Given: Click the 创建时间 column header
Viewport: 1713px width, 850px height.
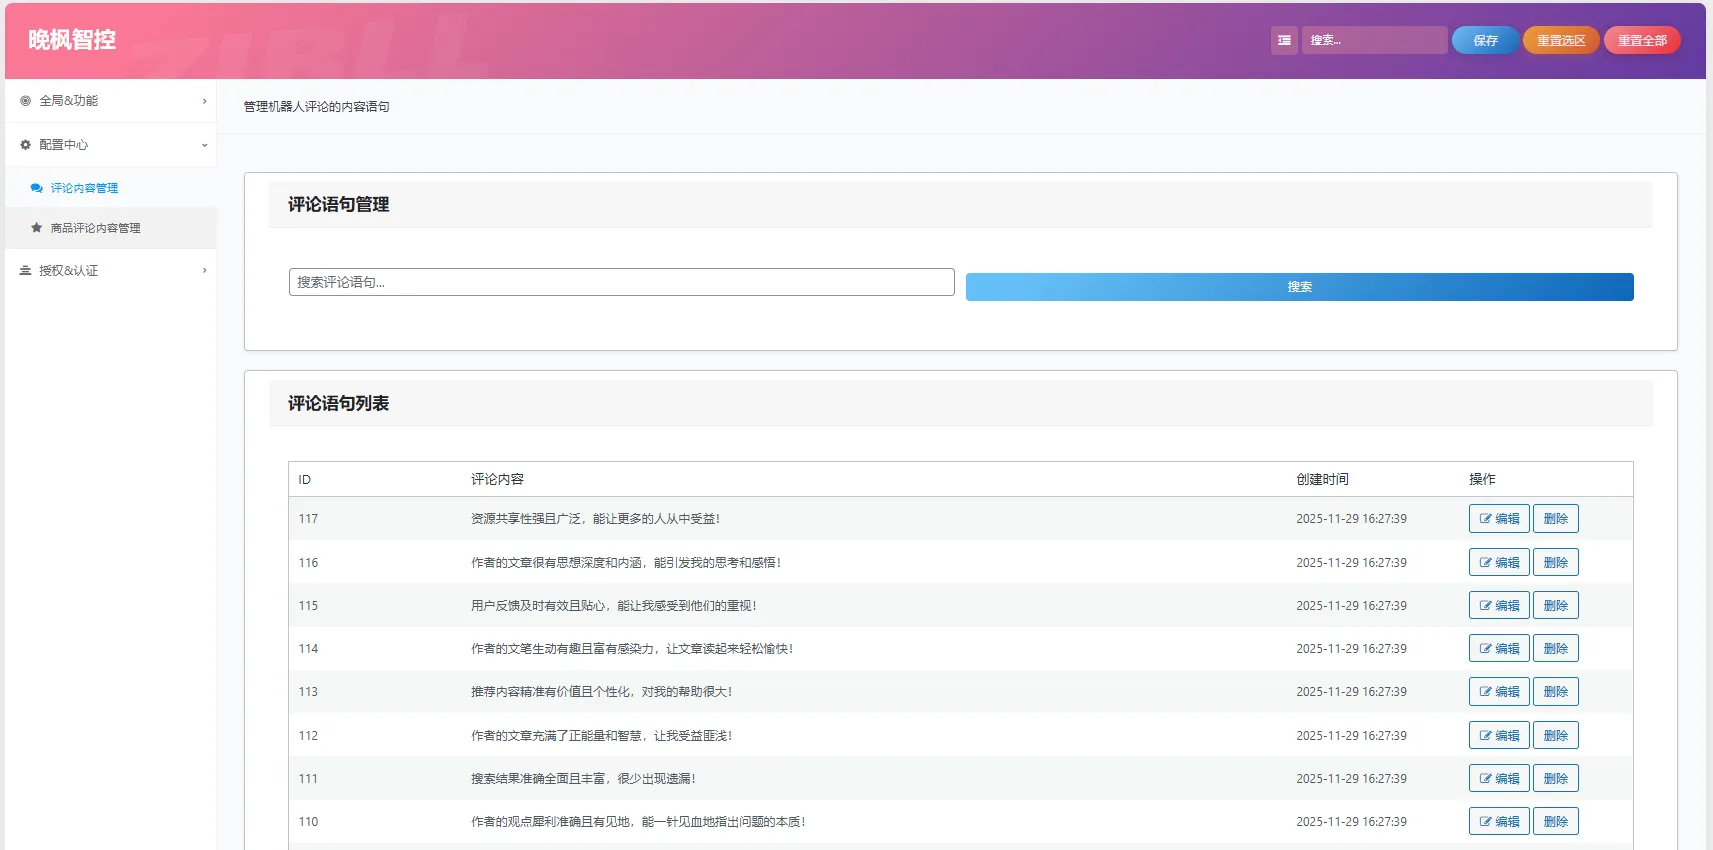Looking at the screenshot, I should (1322, 480).
